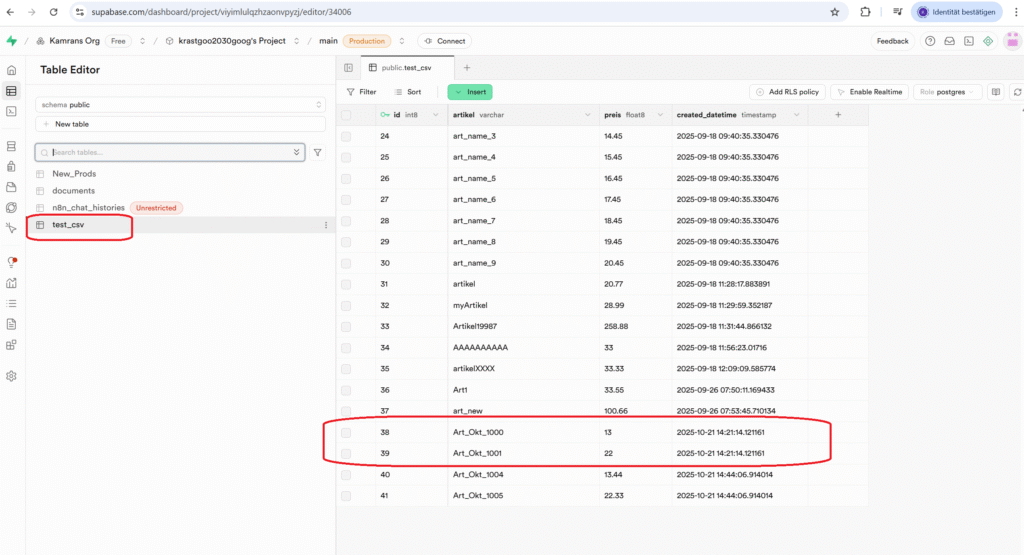Viewport: 1024px width, 555px height.
Task: Click the Filter button
Action: click(x=362, y=92)
